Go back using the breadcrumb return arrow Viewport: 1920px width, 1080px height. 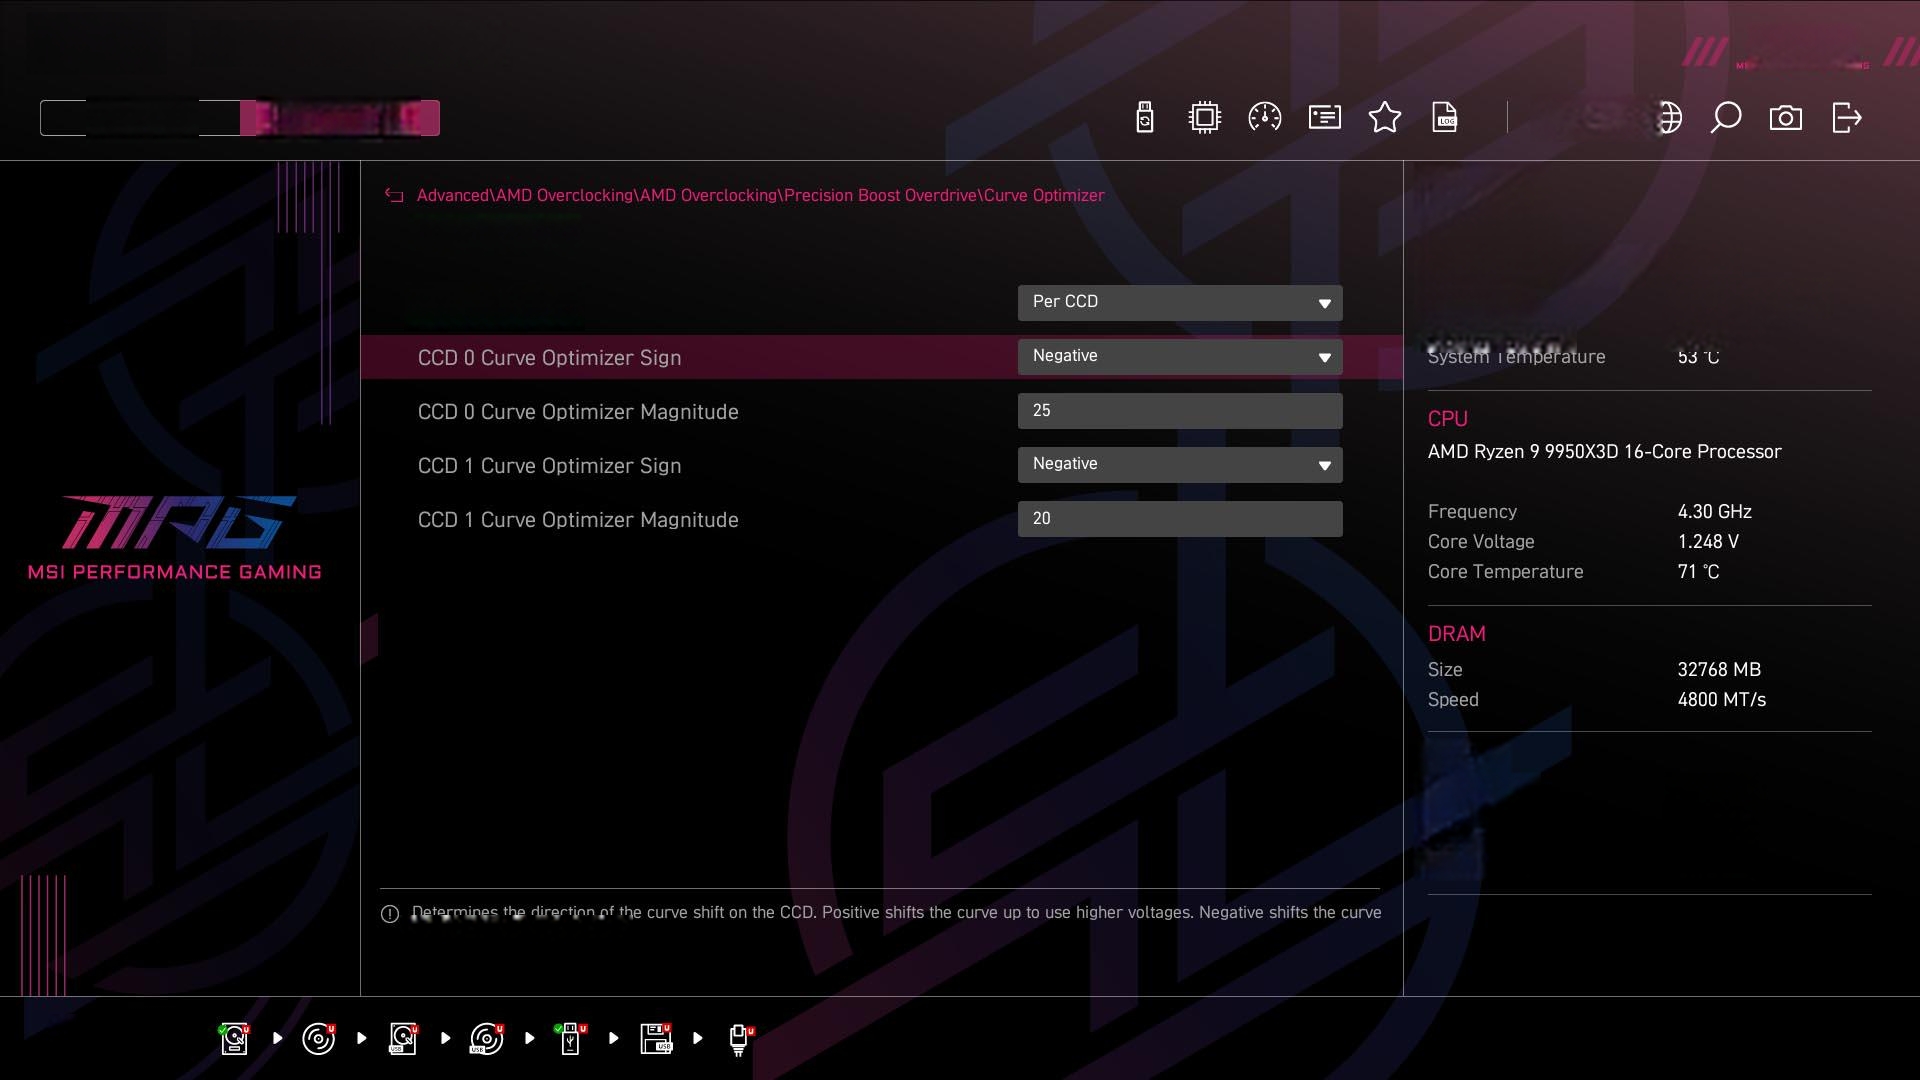click(394, 196)
